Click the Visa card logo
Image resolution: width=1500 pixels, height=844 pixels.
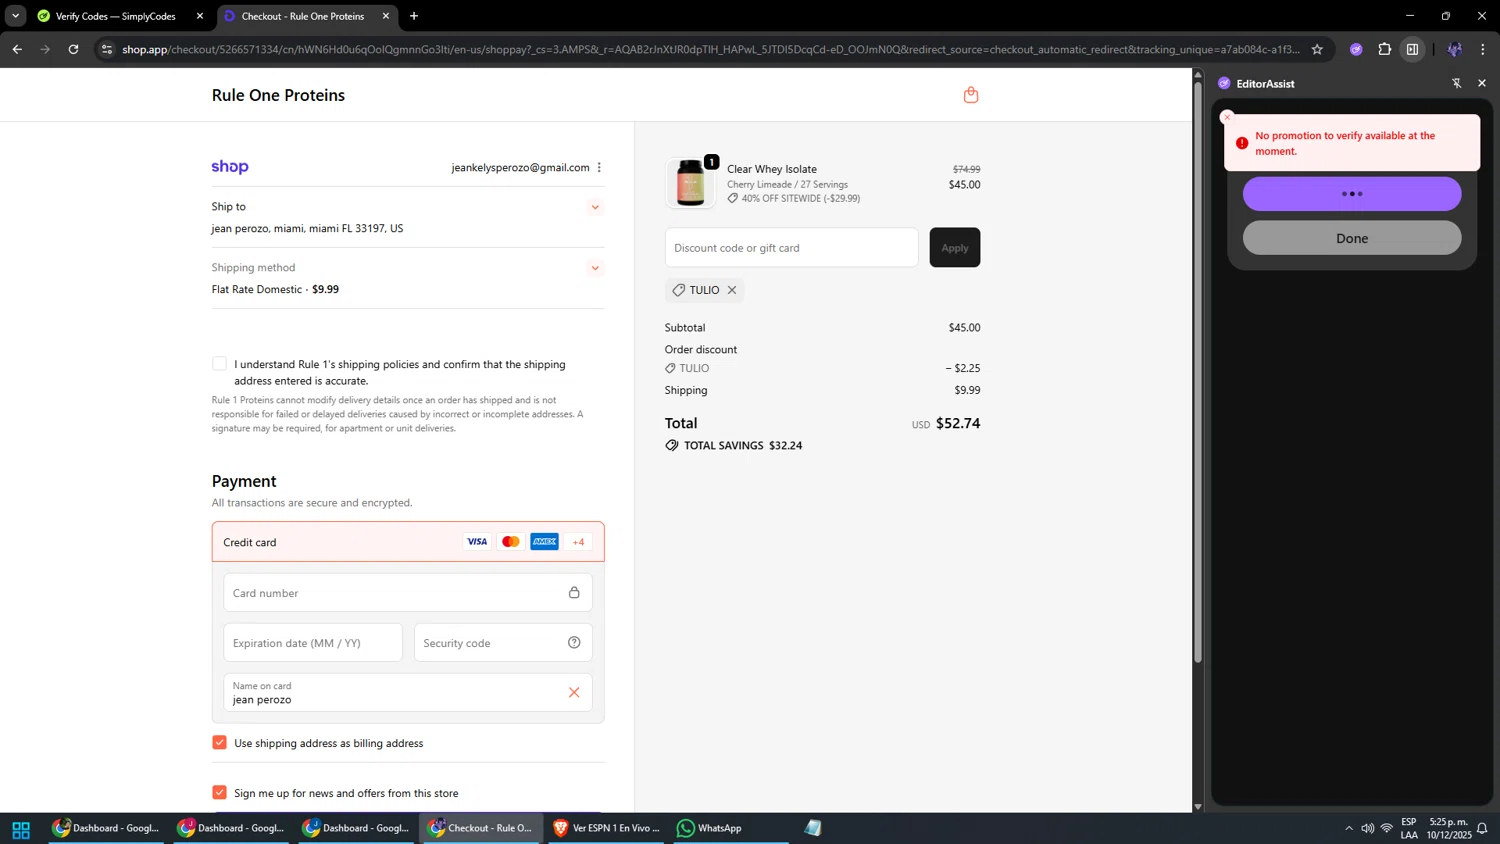coord(477,542)
